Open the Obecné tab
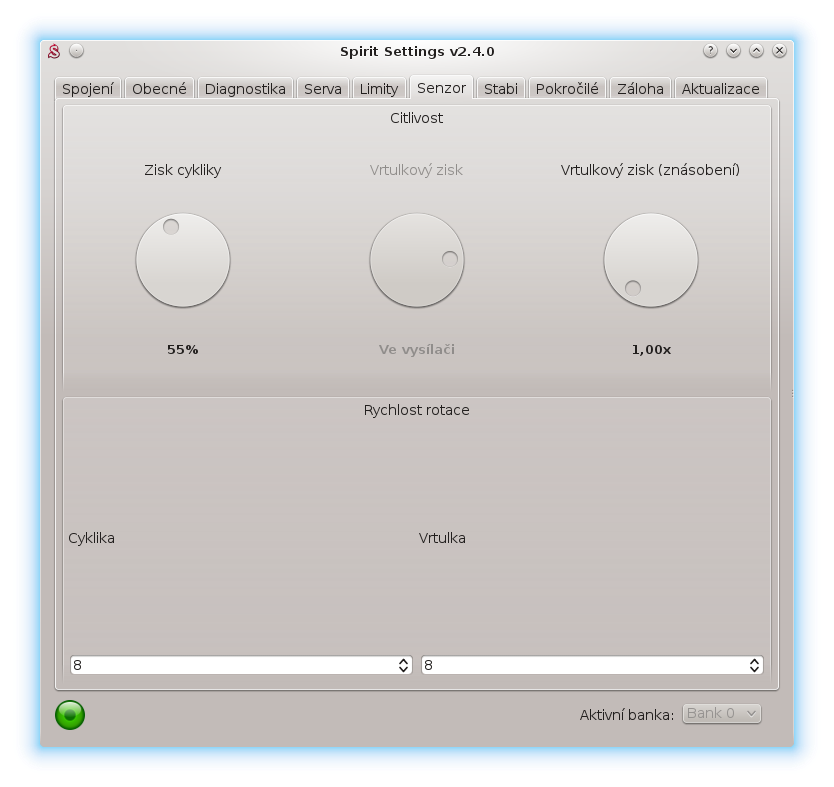This screenshot has width=834, height=787. click(x=159, y=88)
